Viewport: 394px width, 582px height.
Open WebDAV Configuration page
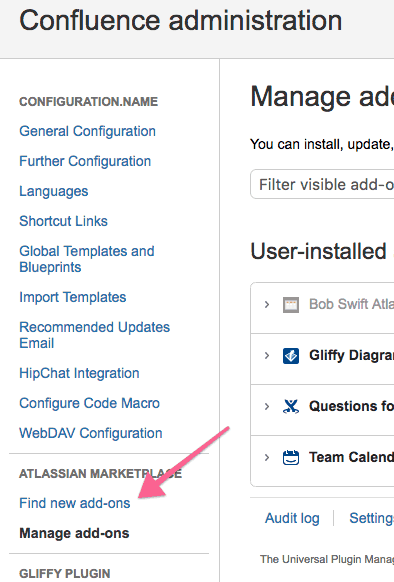[x=91, y=433]
